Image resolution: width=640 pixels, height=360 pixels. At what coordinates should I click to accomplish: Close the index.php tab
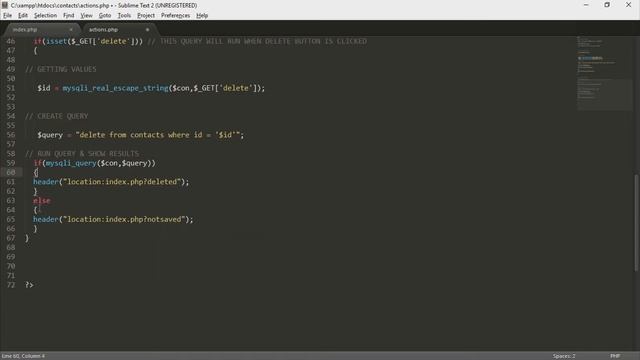71,29
